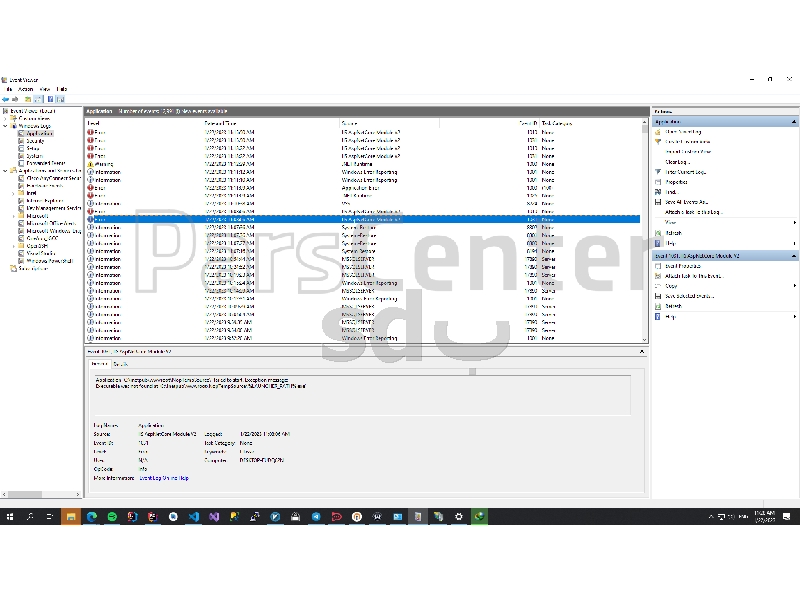Click Attach a Task To this Log

click(694, 212)
